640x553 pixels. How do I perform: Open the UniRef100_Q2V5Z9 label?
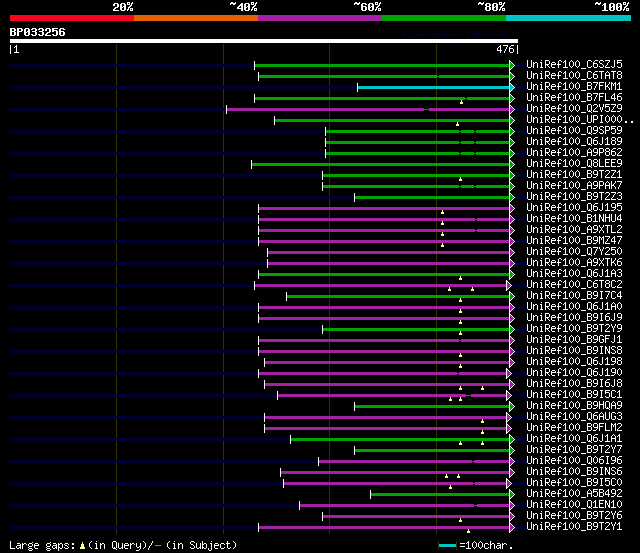[574, 109]
